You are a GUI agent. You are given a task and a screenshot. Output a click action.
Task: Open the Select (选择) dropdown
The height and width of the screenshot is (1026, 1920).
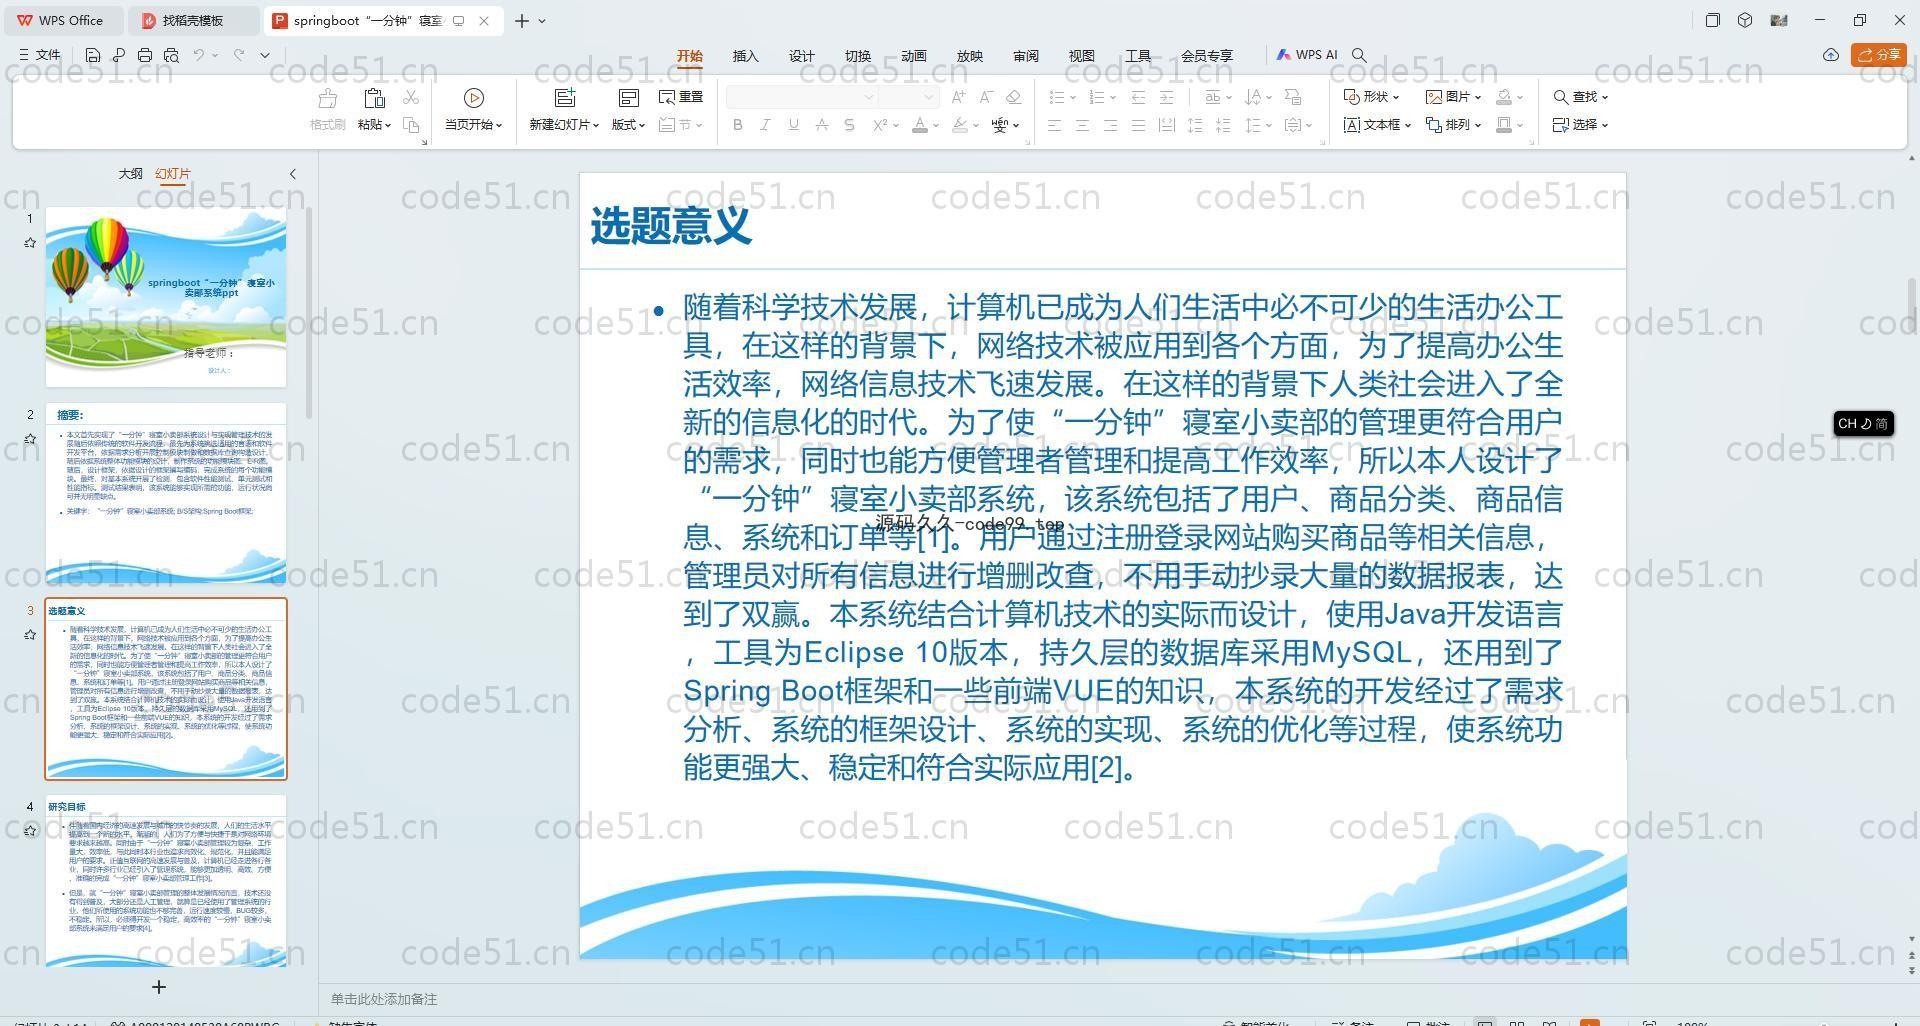(x=1580, y=125)
